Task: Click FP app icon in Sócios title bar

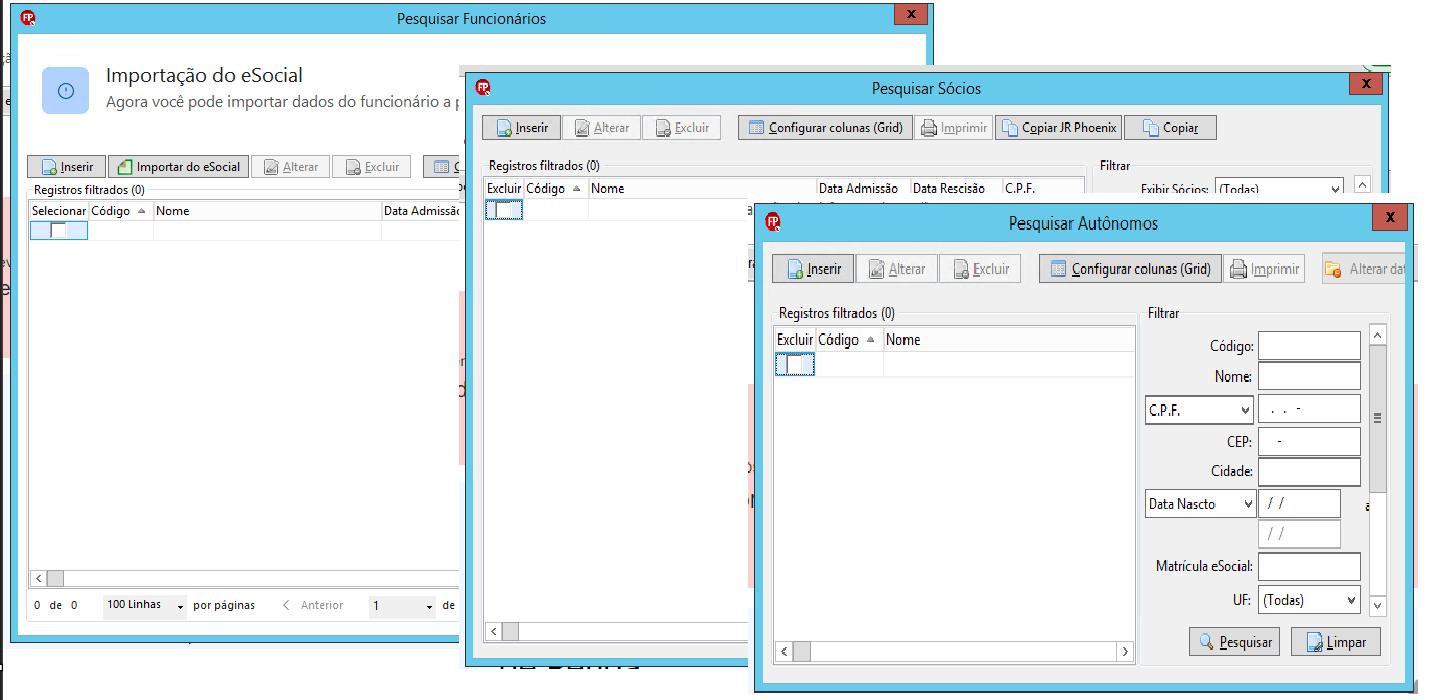Action: pyautogui.click(x=482, y=87)
